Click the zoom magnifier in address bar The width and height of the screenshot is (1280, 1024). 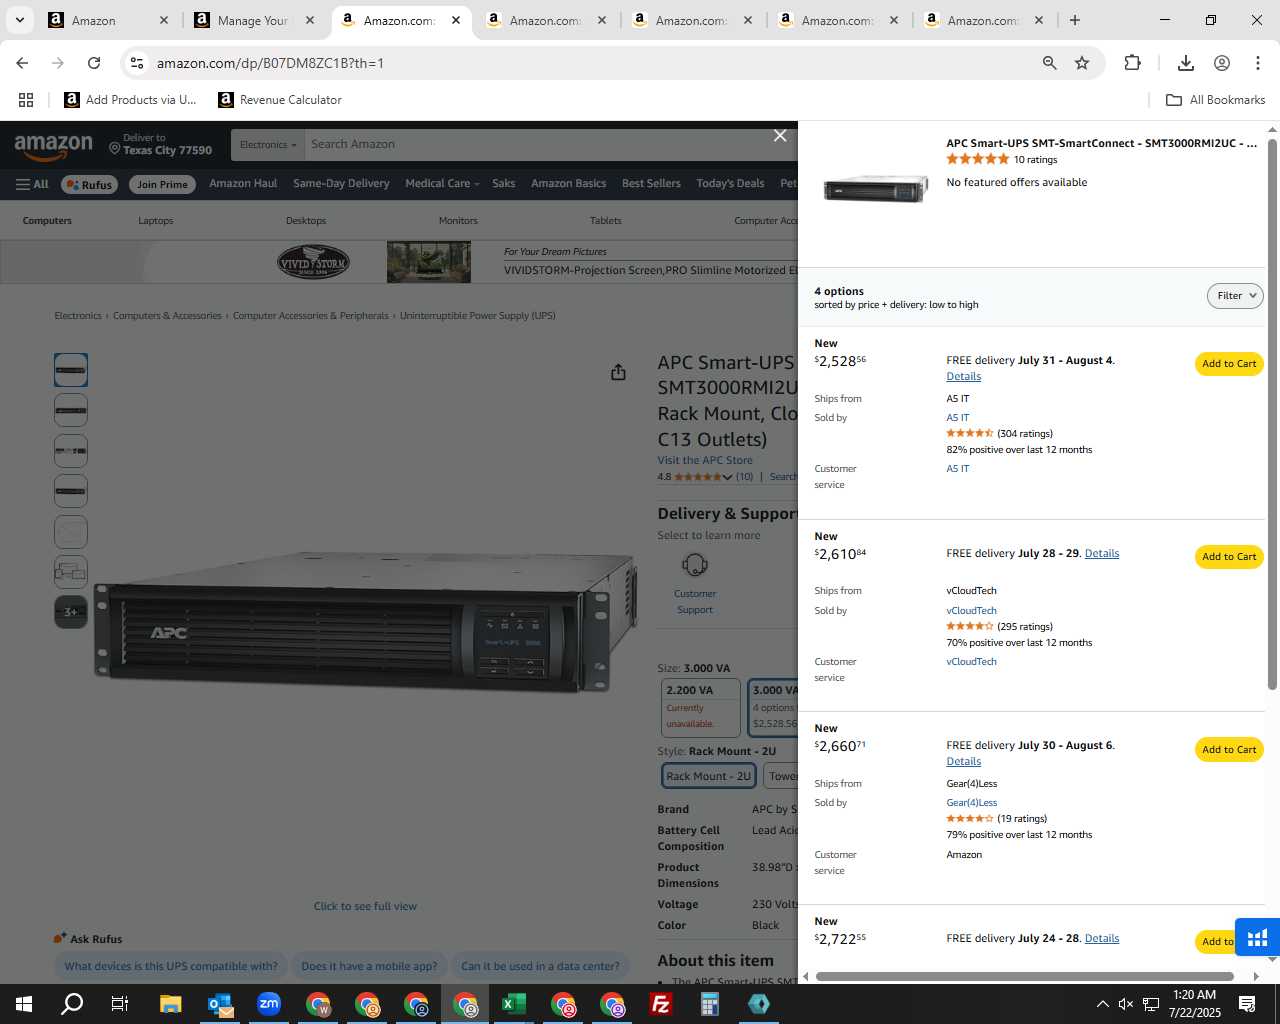coord(1049,63)
